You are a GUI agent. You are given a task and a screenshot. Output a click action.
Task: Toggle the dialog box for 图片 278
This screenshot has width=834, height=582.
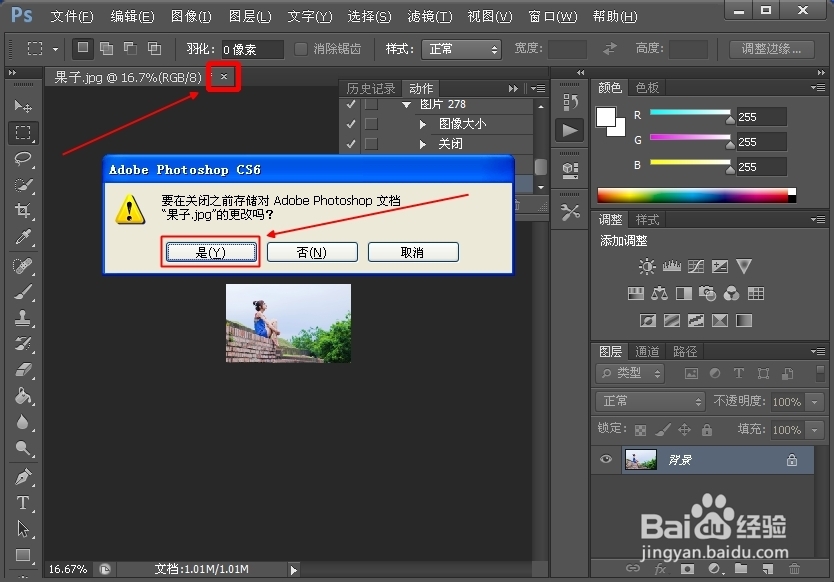click(371, 104)
